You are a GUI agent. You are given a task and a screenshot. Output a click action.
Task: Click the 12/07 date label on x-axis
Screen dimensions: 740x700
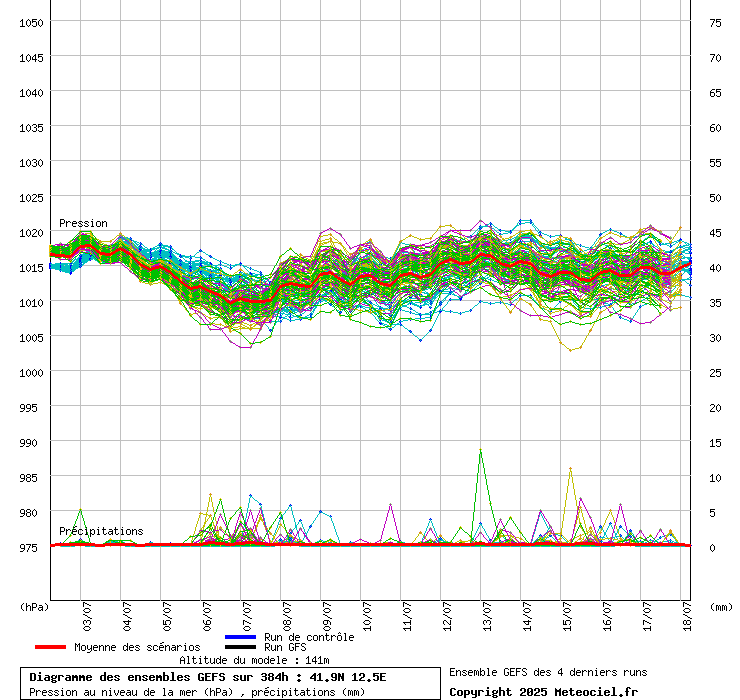click(x=447, y=616)
